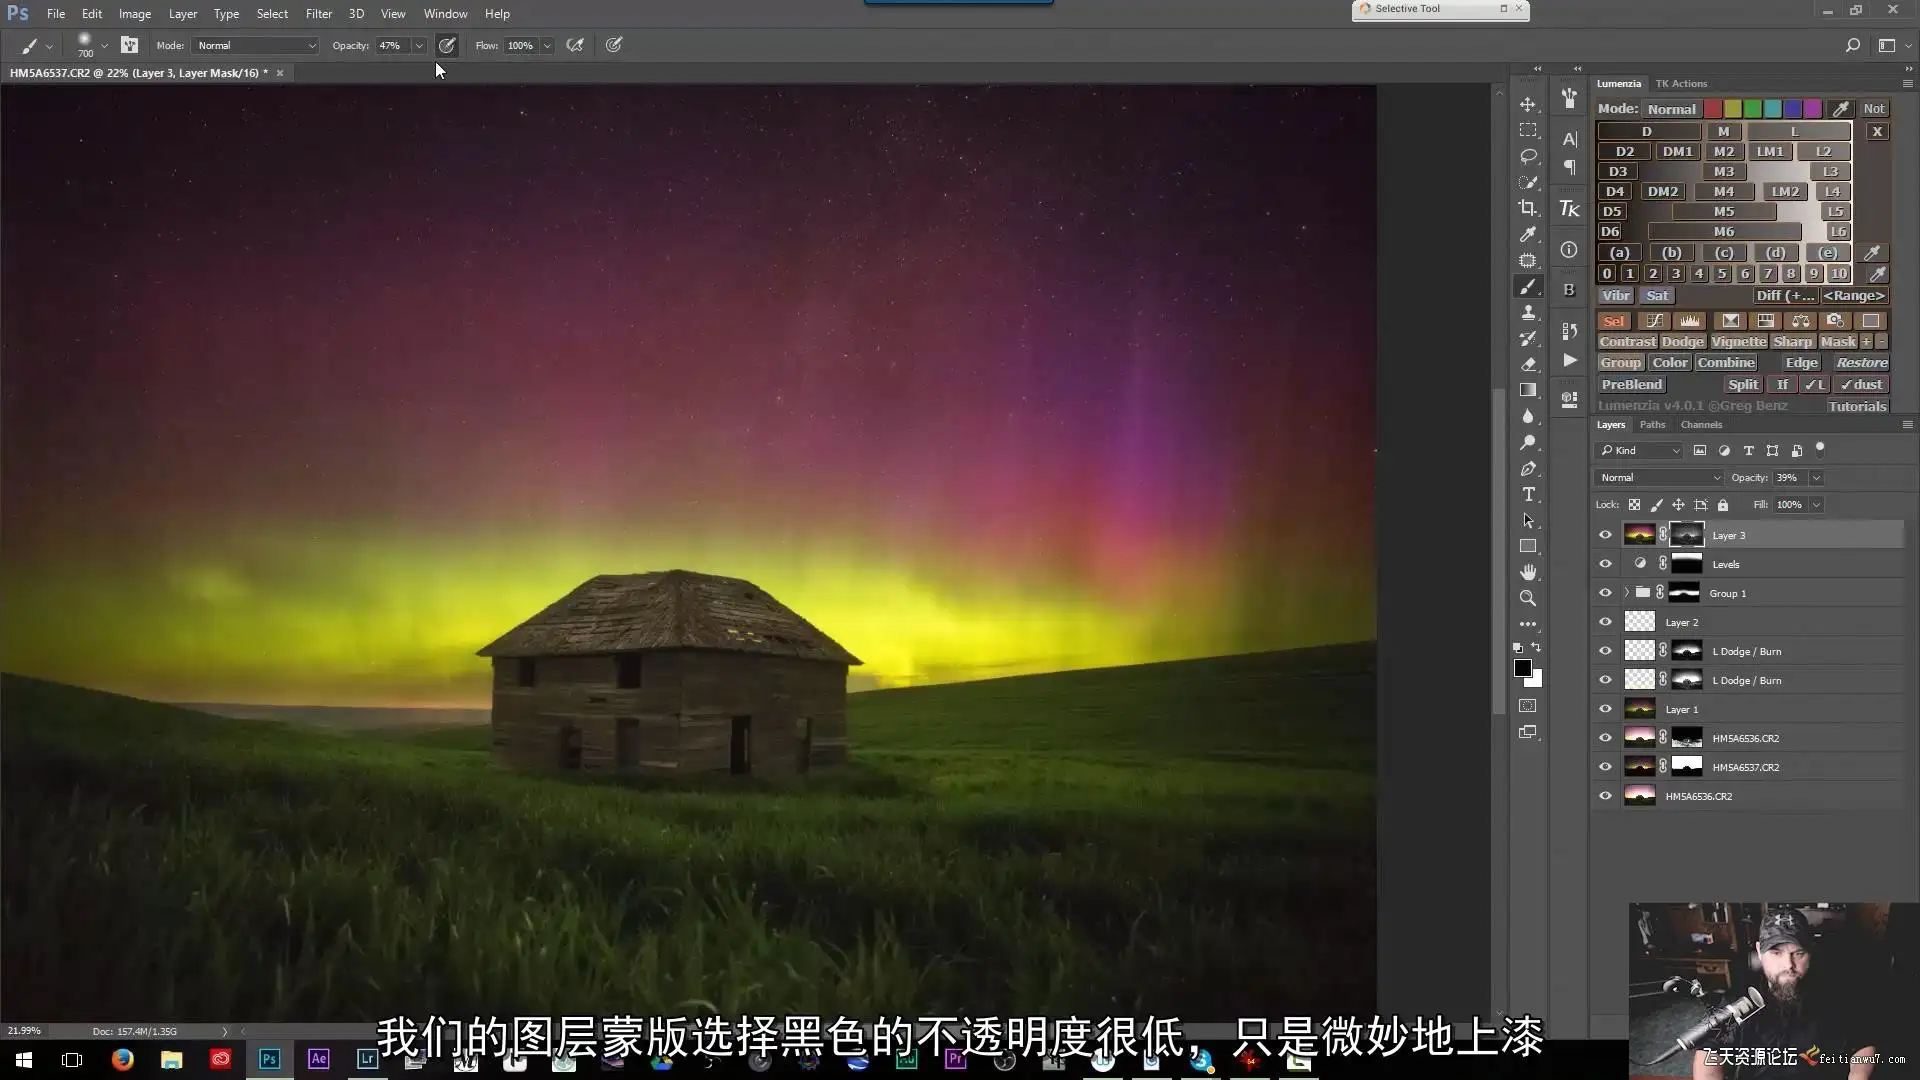1920x1080 pixels.
Task: Open the Filter menu
Action: (318, 14)
